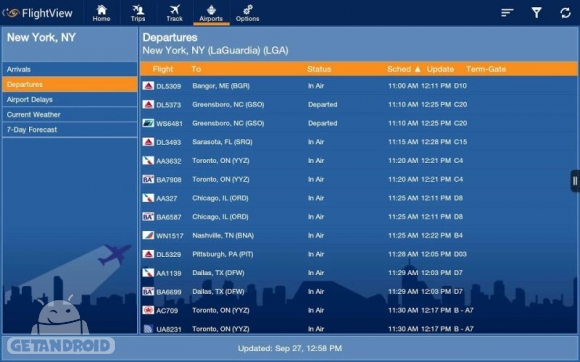Screen dimensions: 580x362
Task: Sort by the Status column header
Action: tap(319, 69)
